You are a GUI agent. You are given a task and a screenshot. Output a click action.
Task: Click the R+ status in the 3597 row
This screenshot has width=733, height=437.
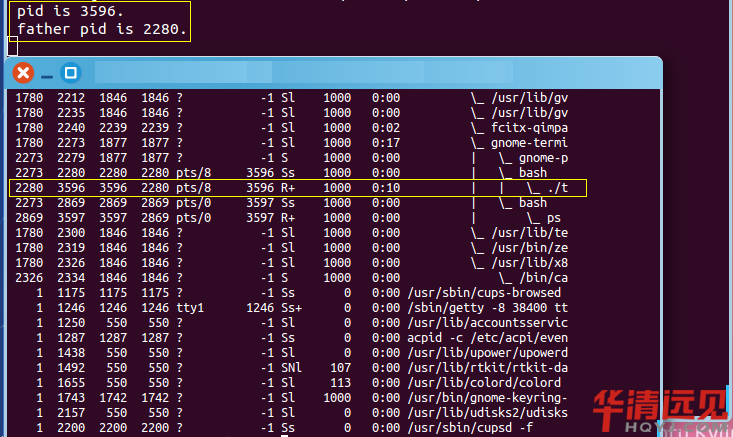point(289,217)
